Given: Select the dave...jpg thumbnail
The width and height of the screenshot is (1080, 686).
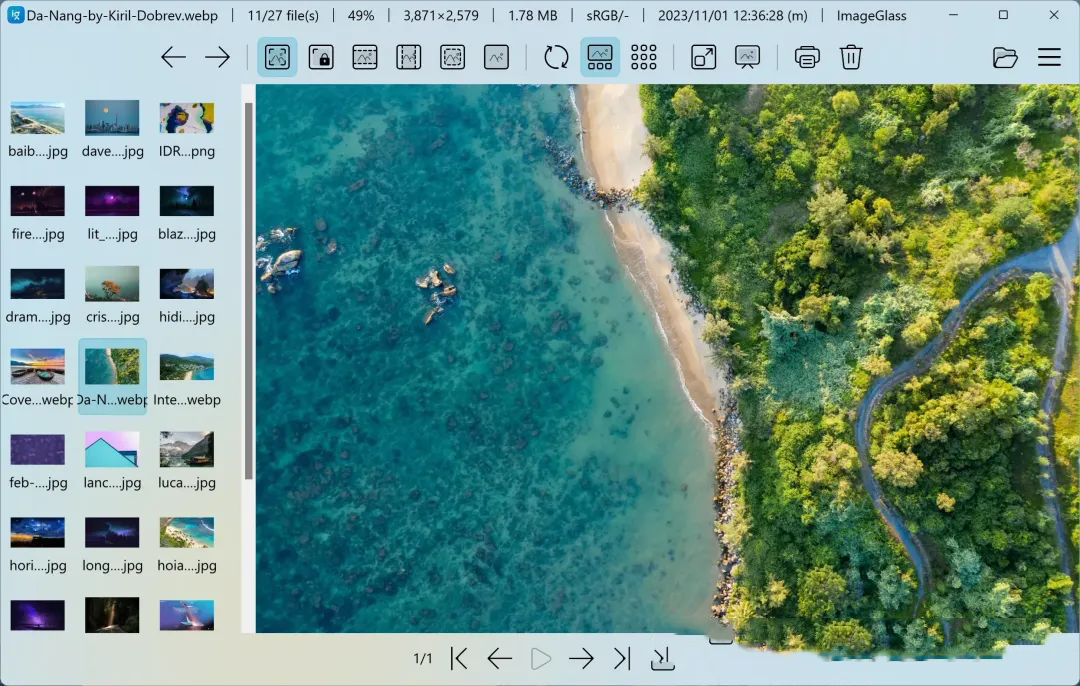Looking at the screenshot, I should [x=112, y=129].
